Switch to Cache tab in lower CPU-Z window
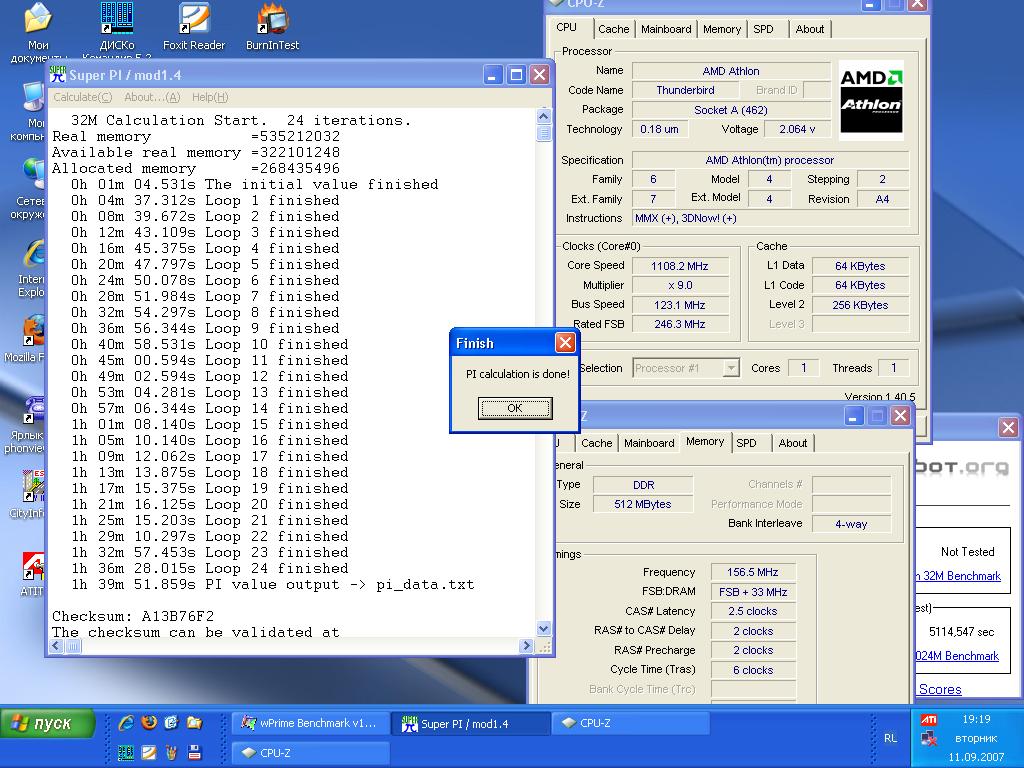This screenshot has width=1024, height=768. [596, 443]
